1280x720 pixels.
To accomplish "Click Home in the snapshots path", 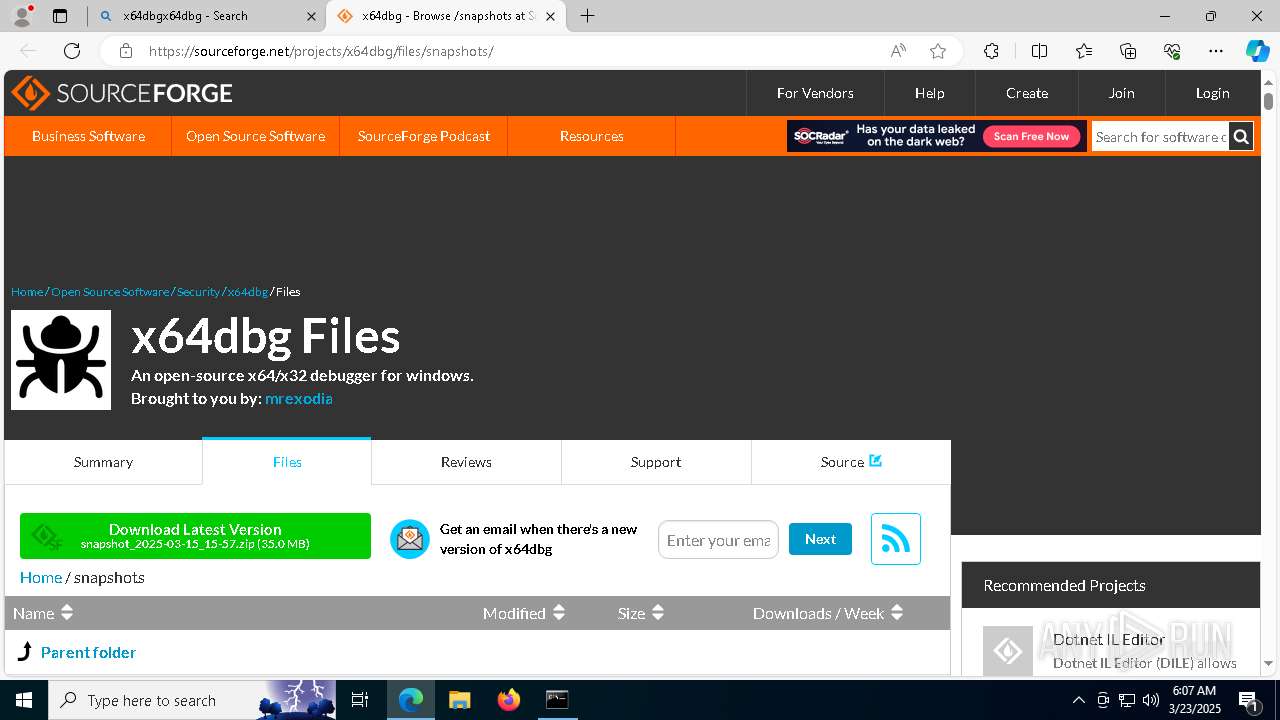I will point(41,577).
